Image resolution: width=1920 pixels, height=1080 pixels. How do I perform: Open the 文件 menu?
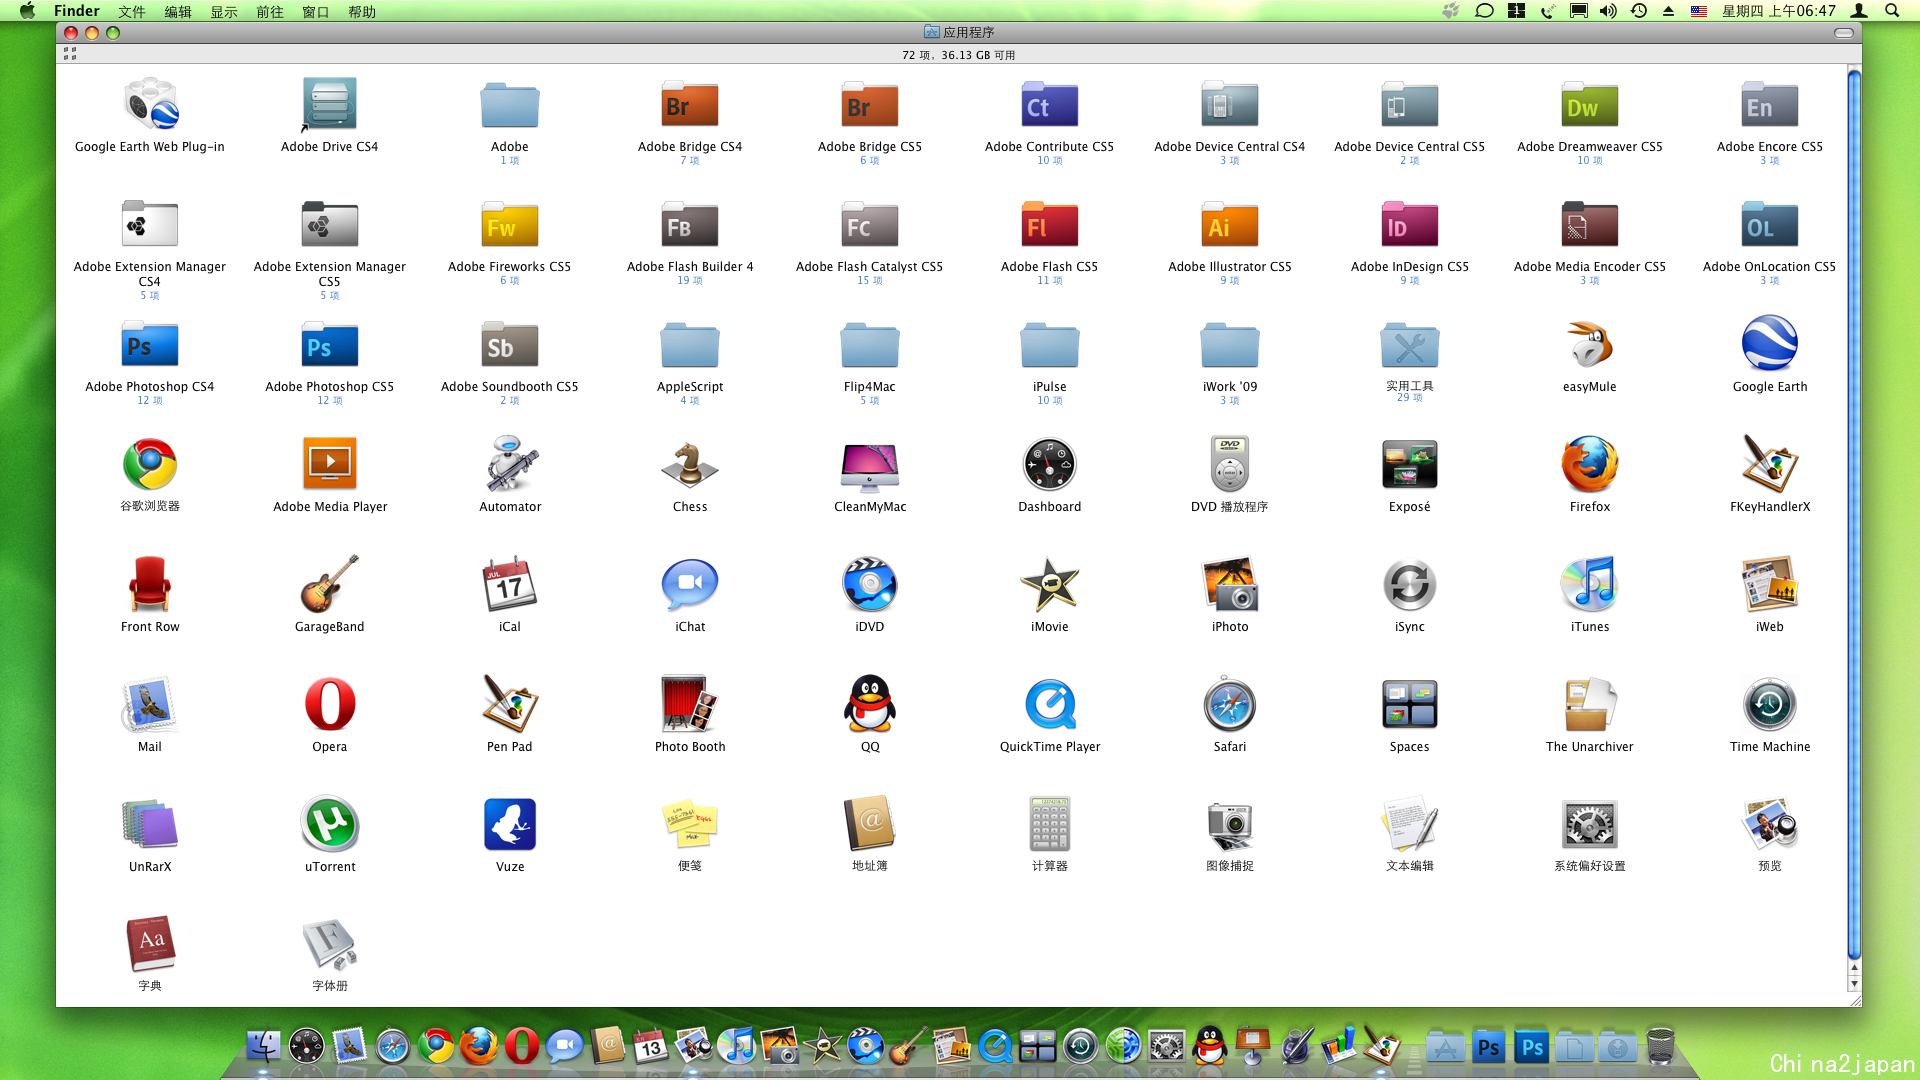tap(132, 11)
